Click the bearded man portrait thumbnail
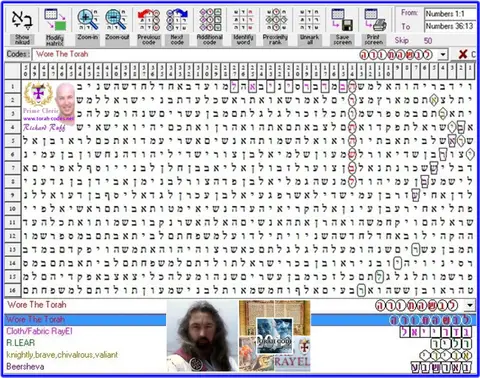 [202, 336]
